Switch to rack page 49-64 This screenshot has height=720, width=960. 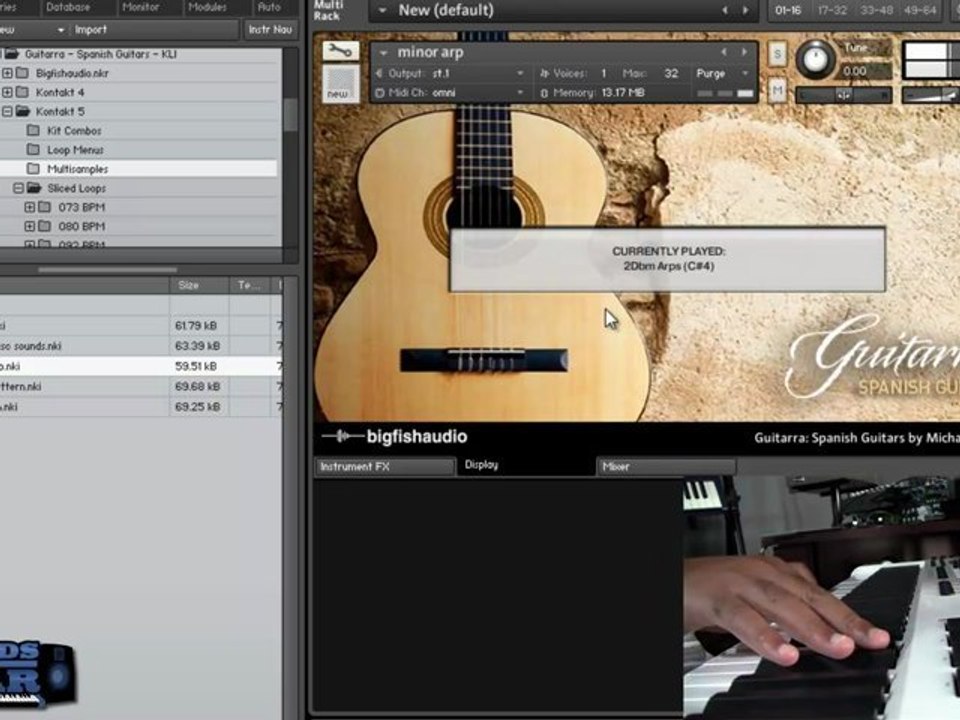point(920,10)
